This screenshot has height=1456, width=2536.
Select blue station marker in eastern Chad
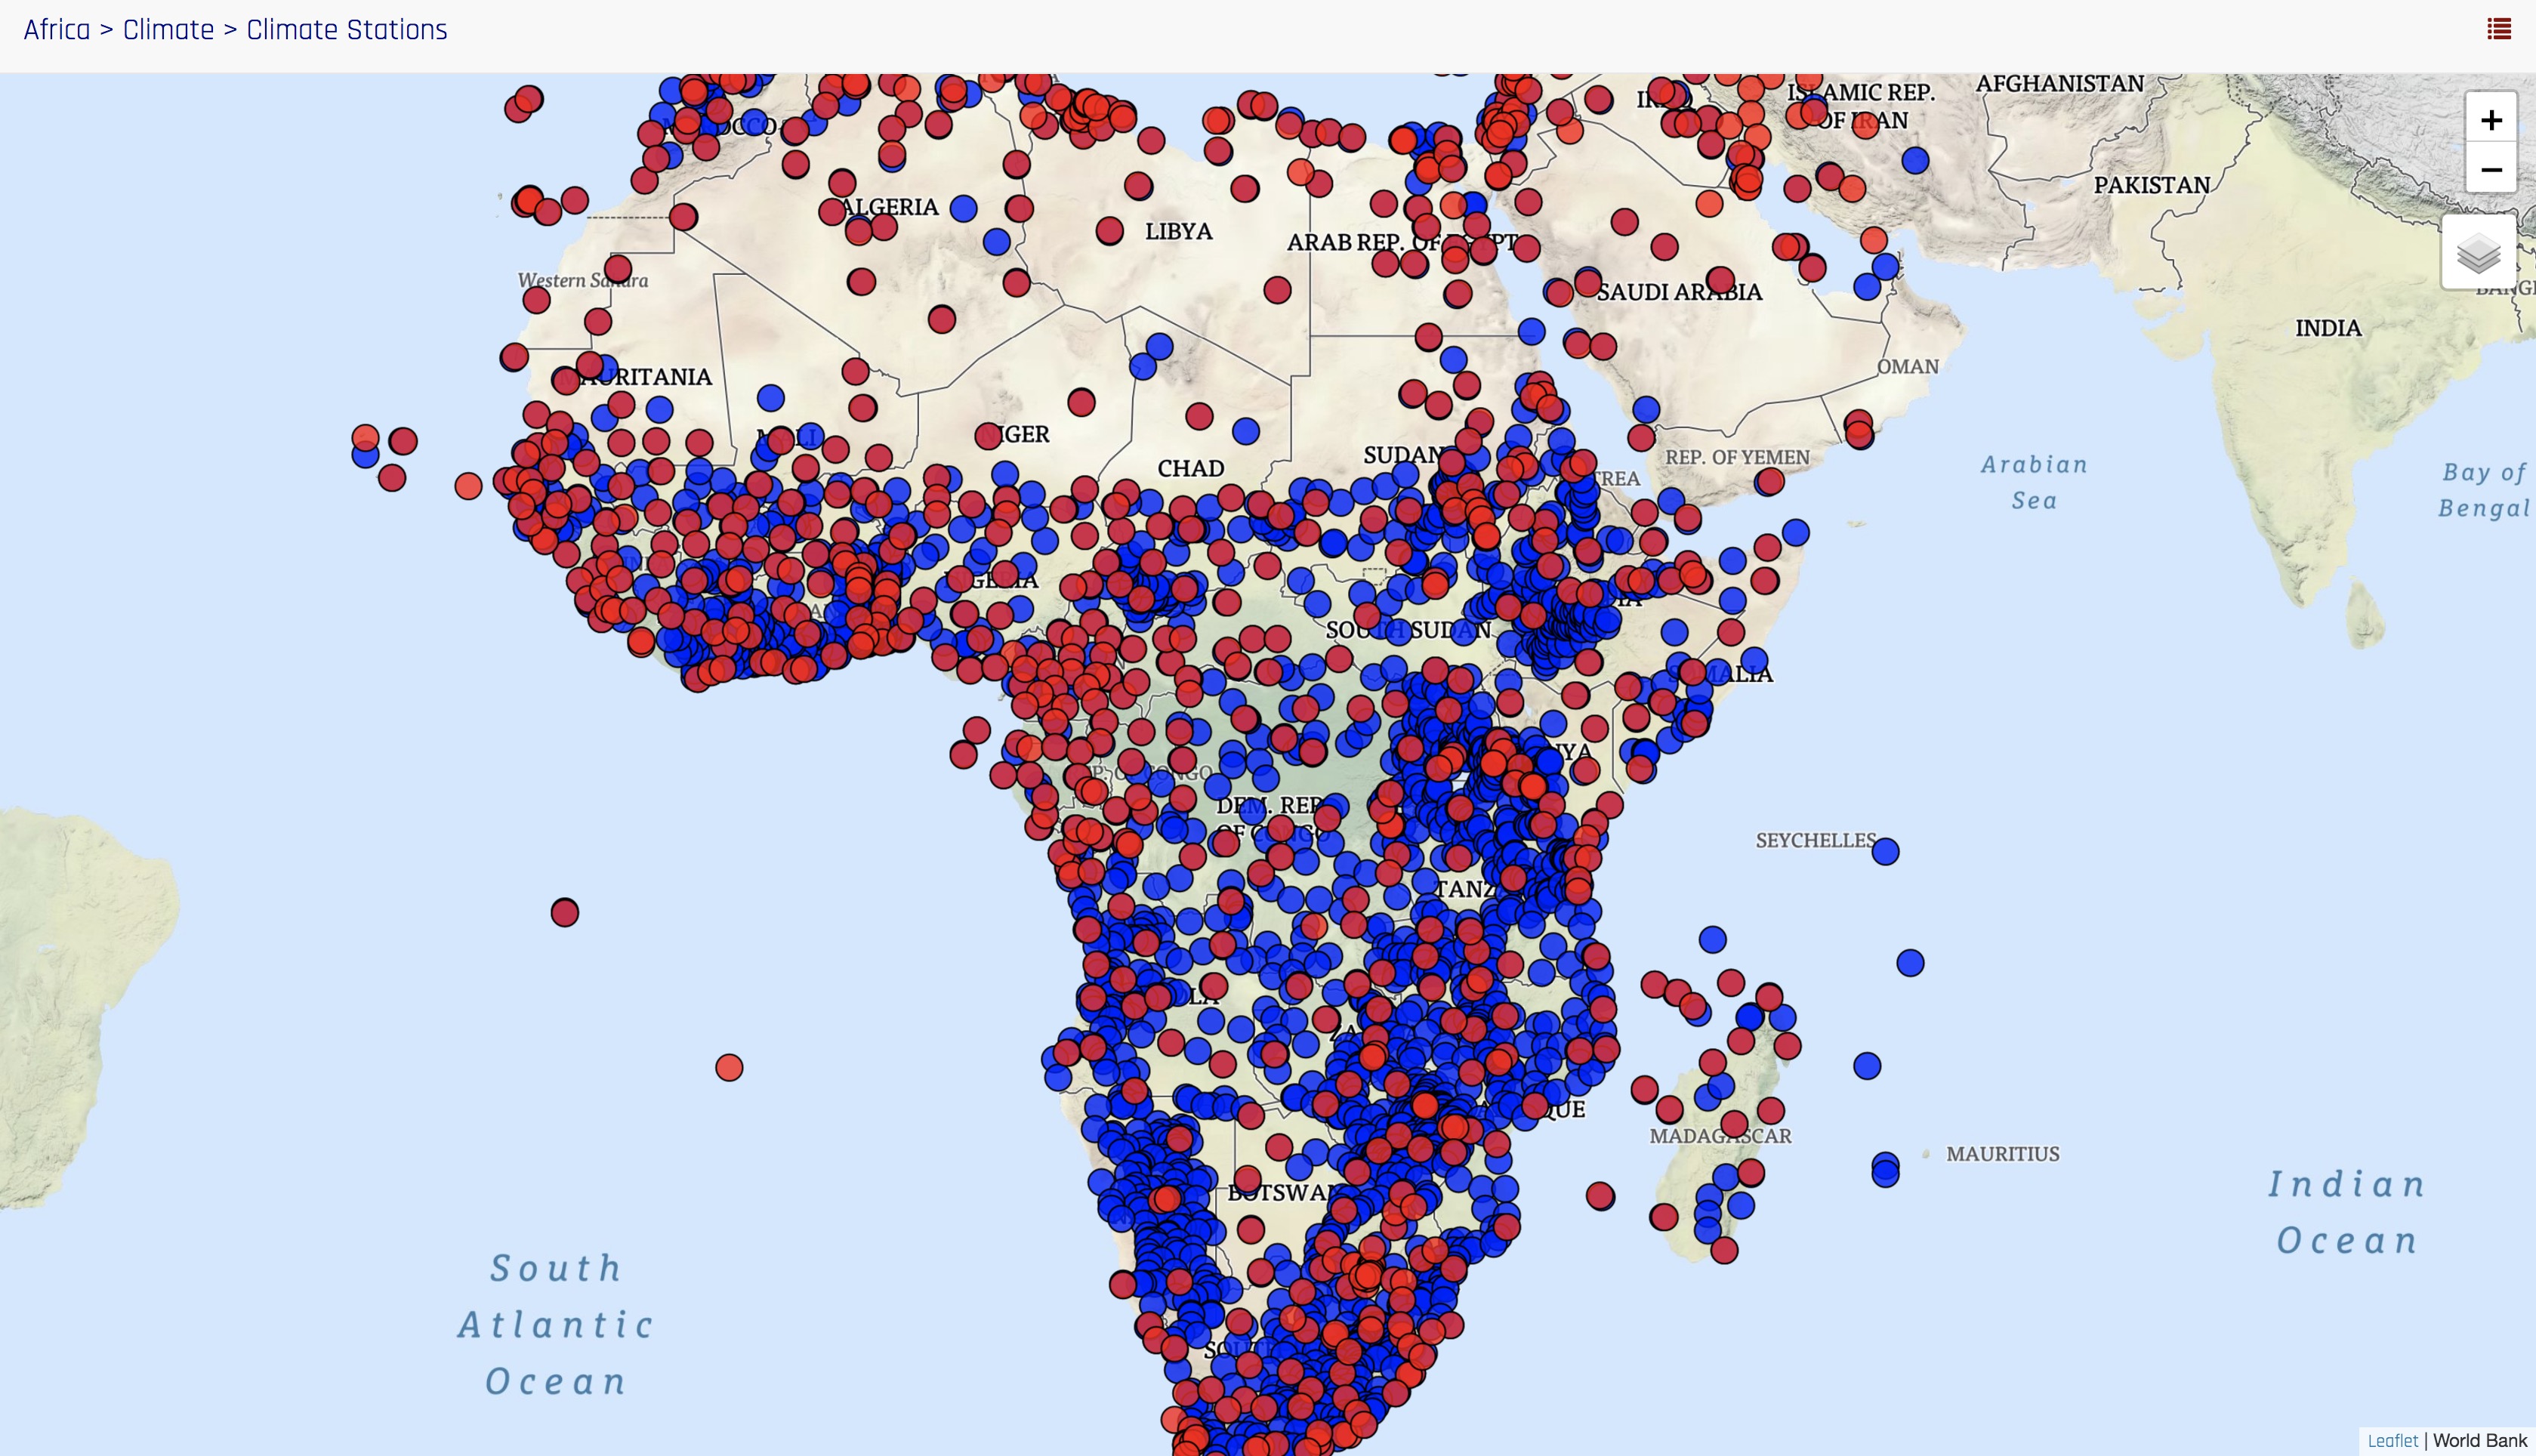point(1245,431)
